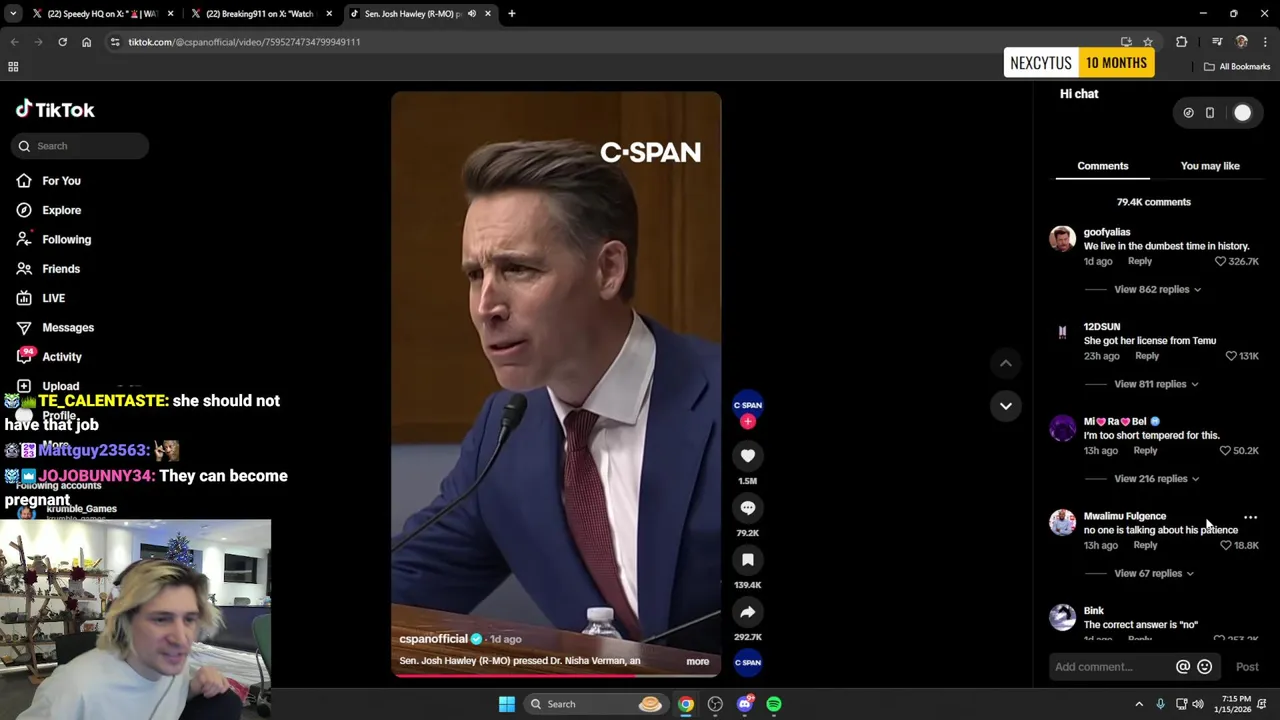Screen dimensions: 1280x720
Task: Reply to 12DSUN comment
Action: 1147,356
